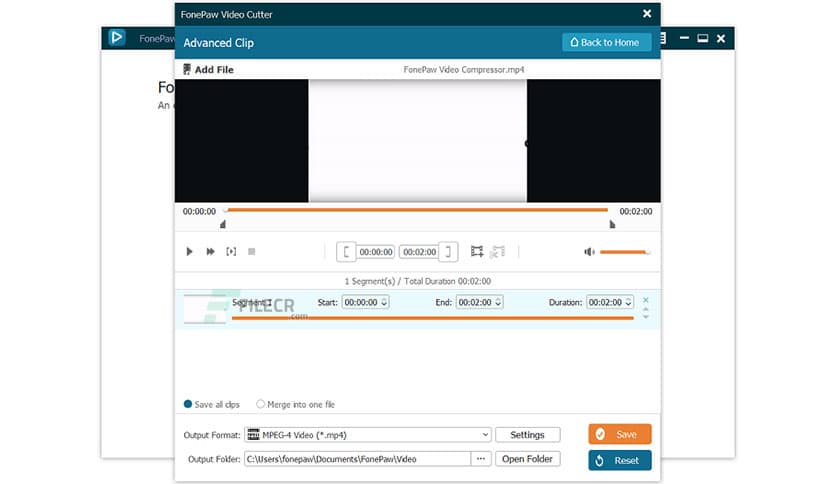Close the background FonePaw window
Screen dimensions: 836x484
coord(721,38)
